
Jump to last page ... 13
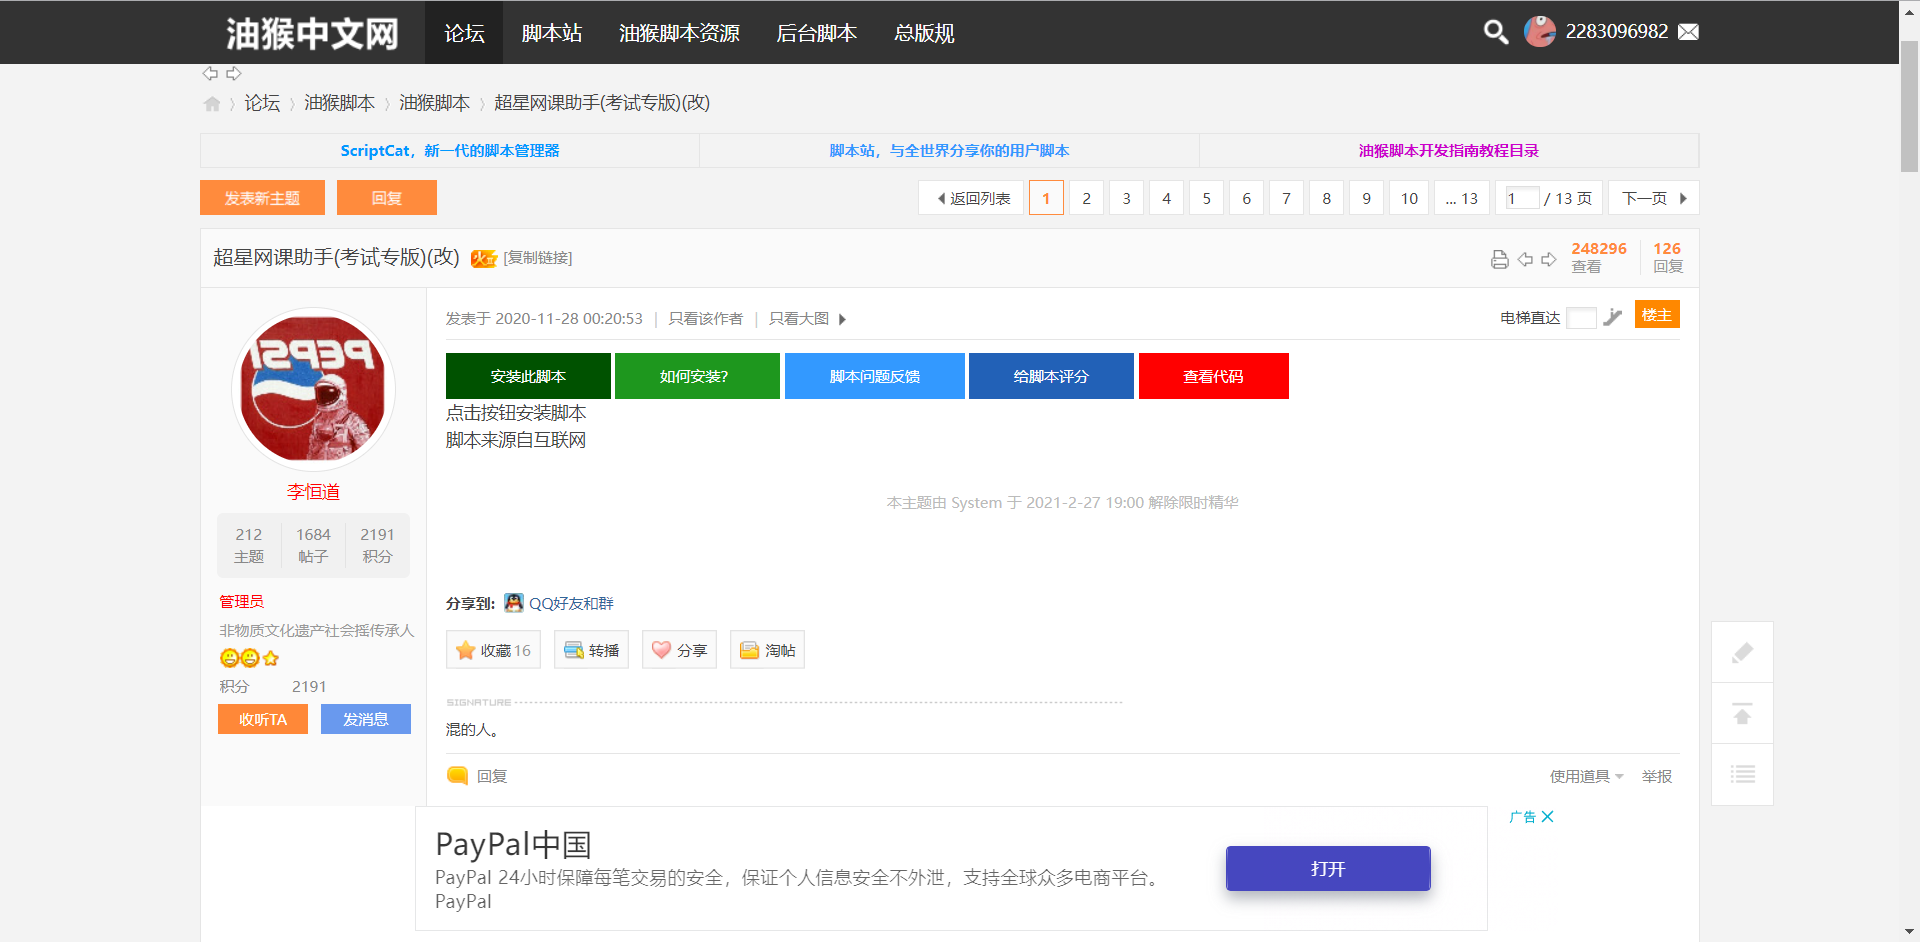click(x=1462, y=198)
